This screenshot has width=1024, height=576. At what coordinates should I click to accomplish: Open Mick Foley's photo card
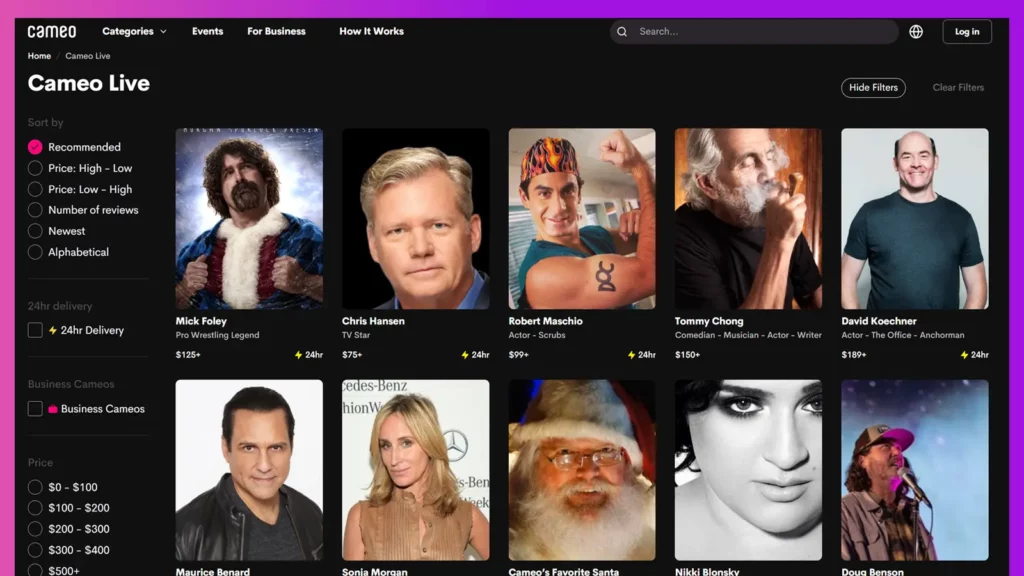[x=249, y=218]
